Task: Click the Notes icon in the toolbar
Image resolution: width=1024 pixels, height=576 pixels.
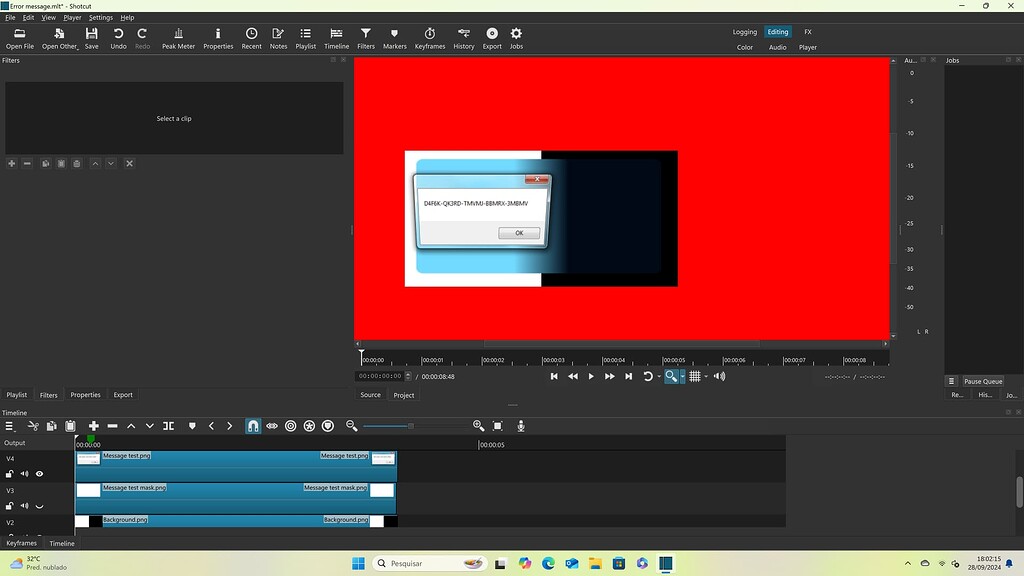Action: pyautogui.click(x=278, y=37)
